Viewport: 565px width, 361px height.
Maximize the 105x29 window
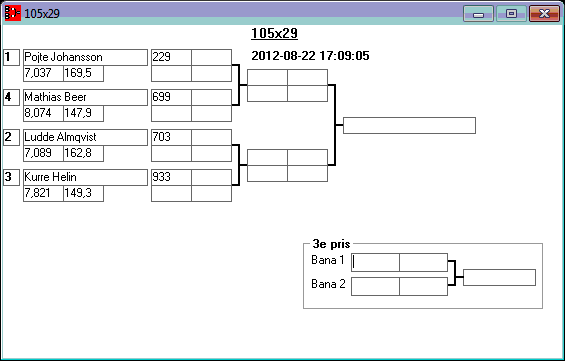pos(511,14)
